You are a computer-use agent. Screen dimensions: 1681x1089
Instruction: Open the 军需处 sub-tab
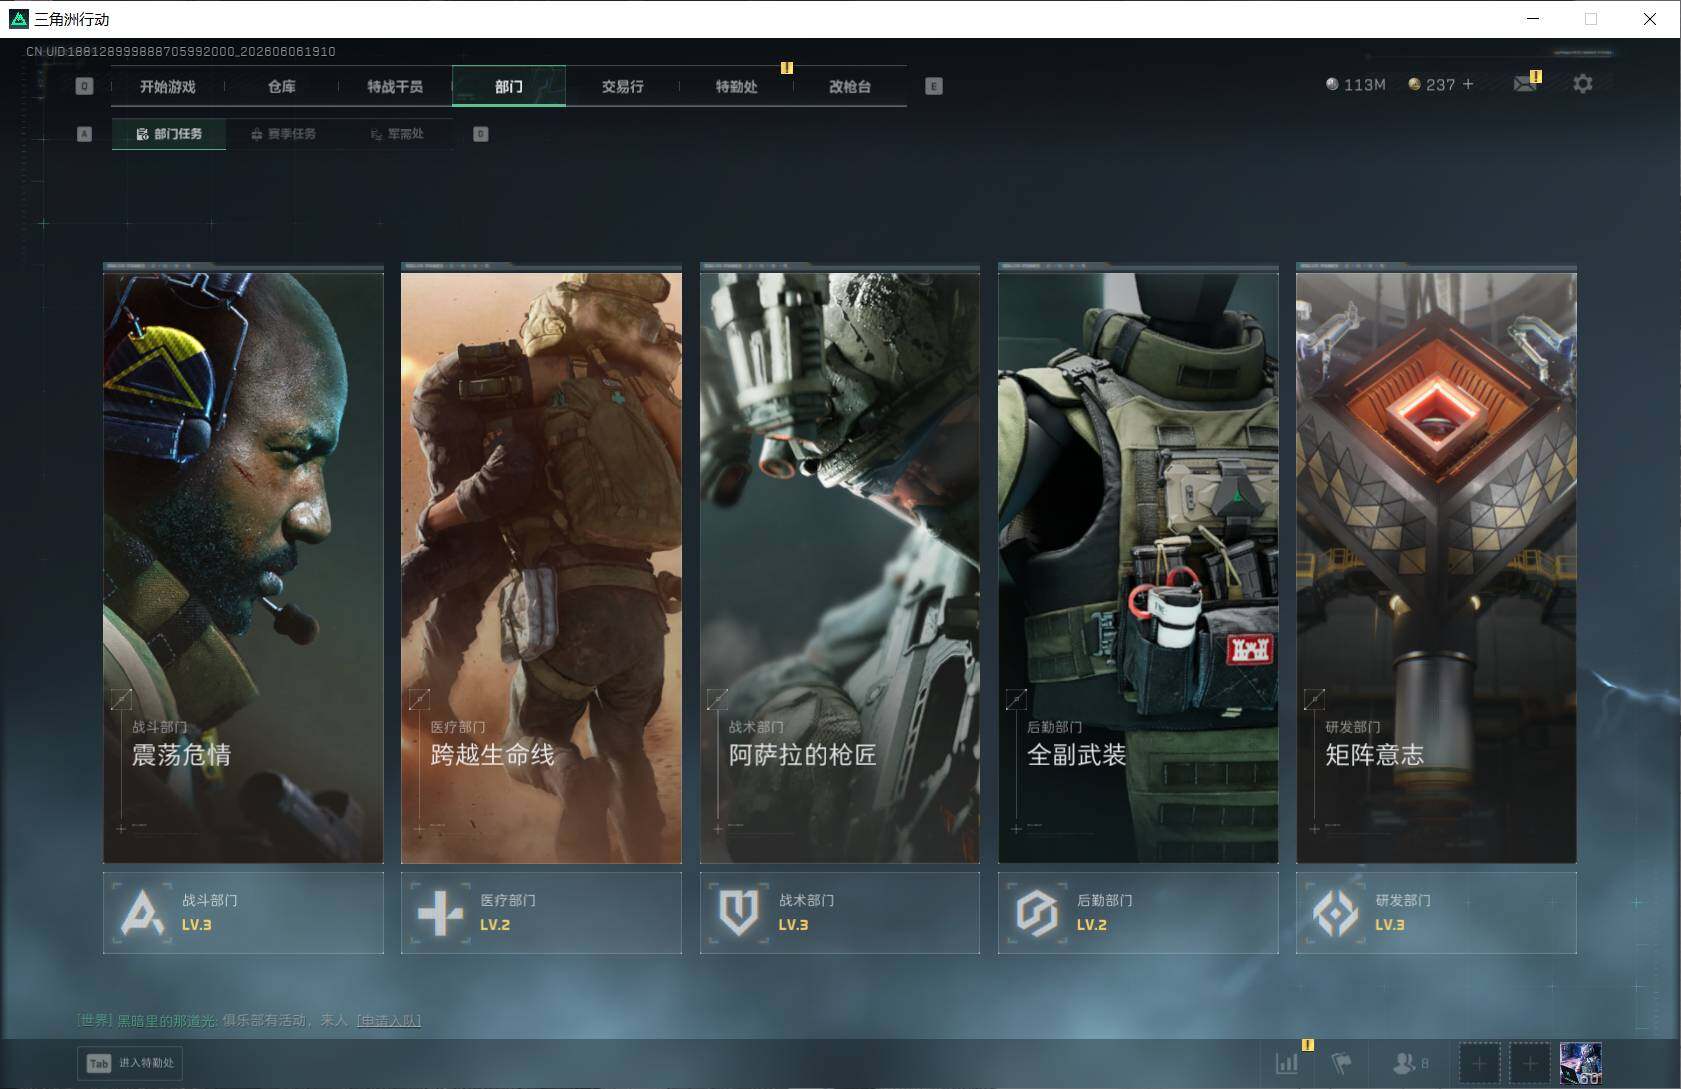click(397, 134)
